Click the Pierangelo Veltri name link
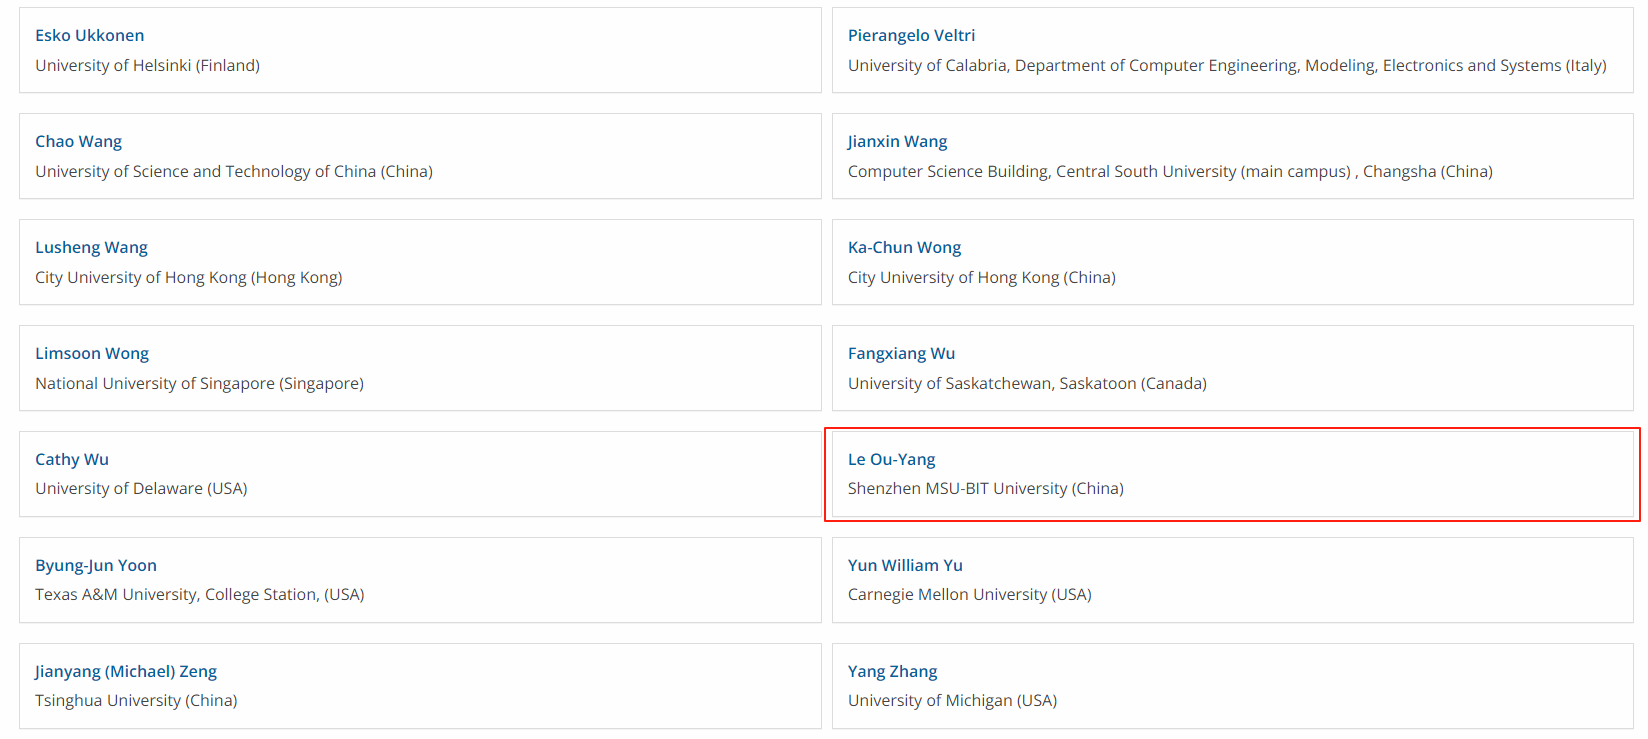The width and height of the screenshot is (1648, 739). (911, 36)
